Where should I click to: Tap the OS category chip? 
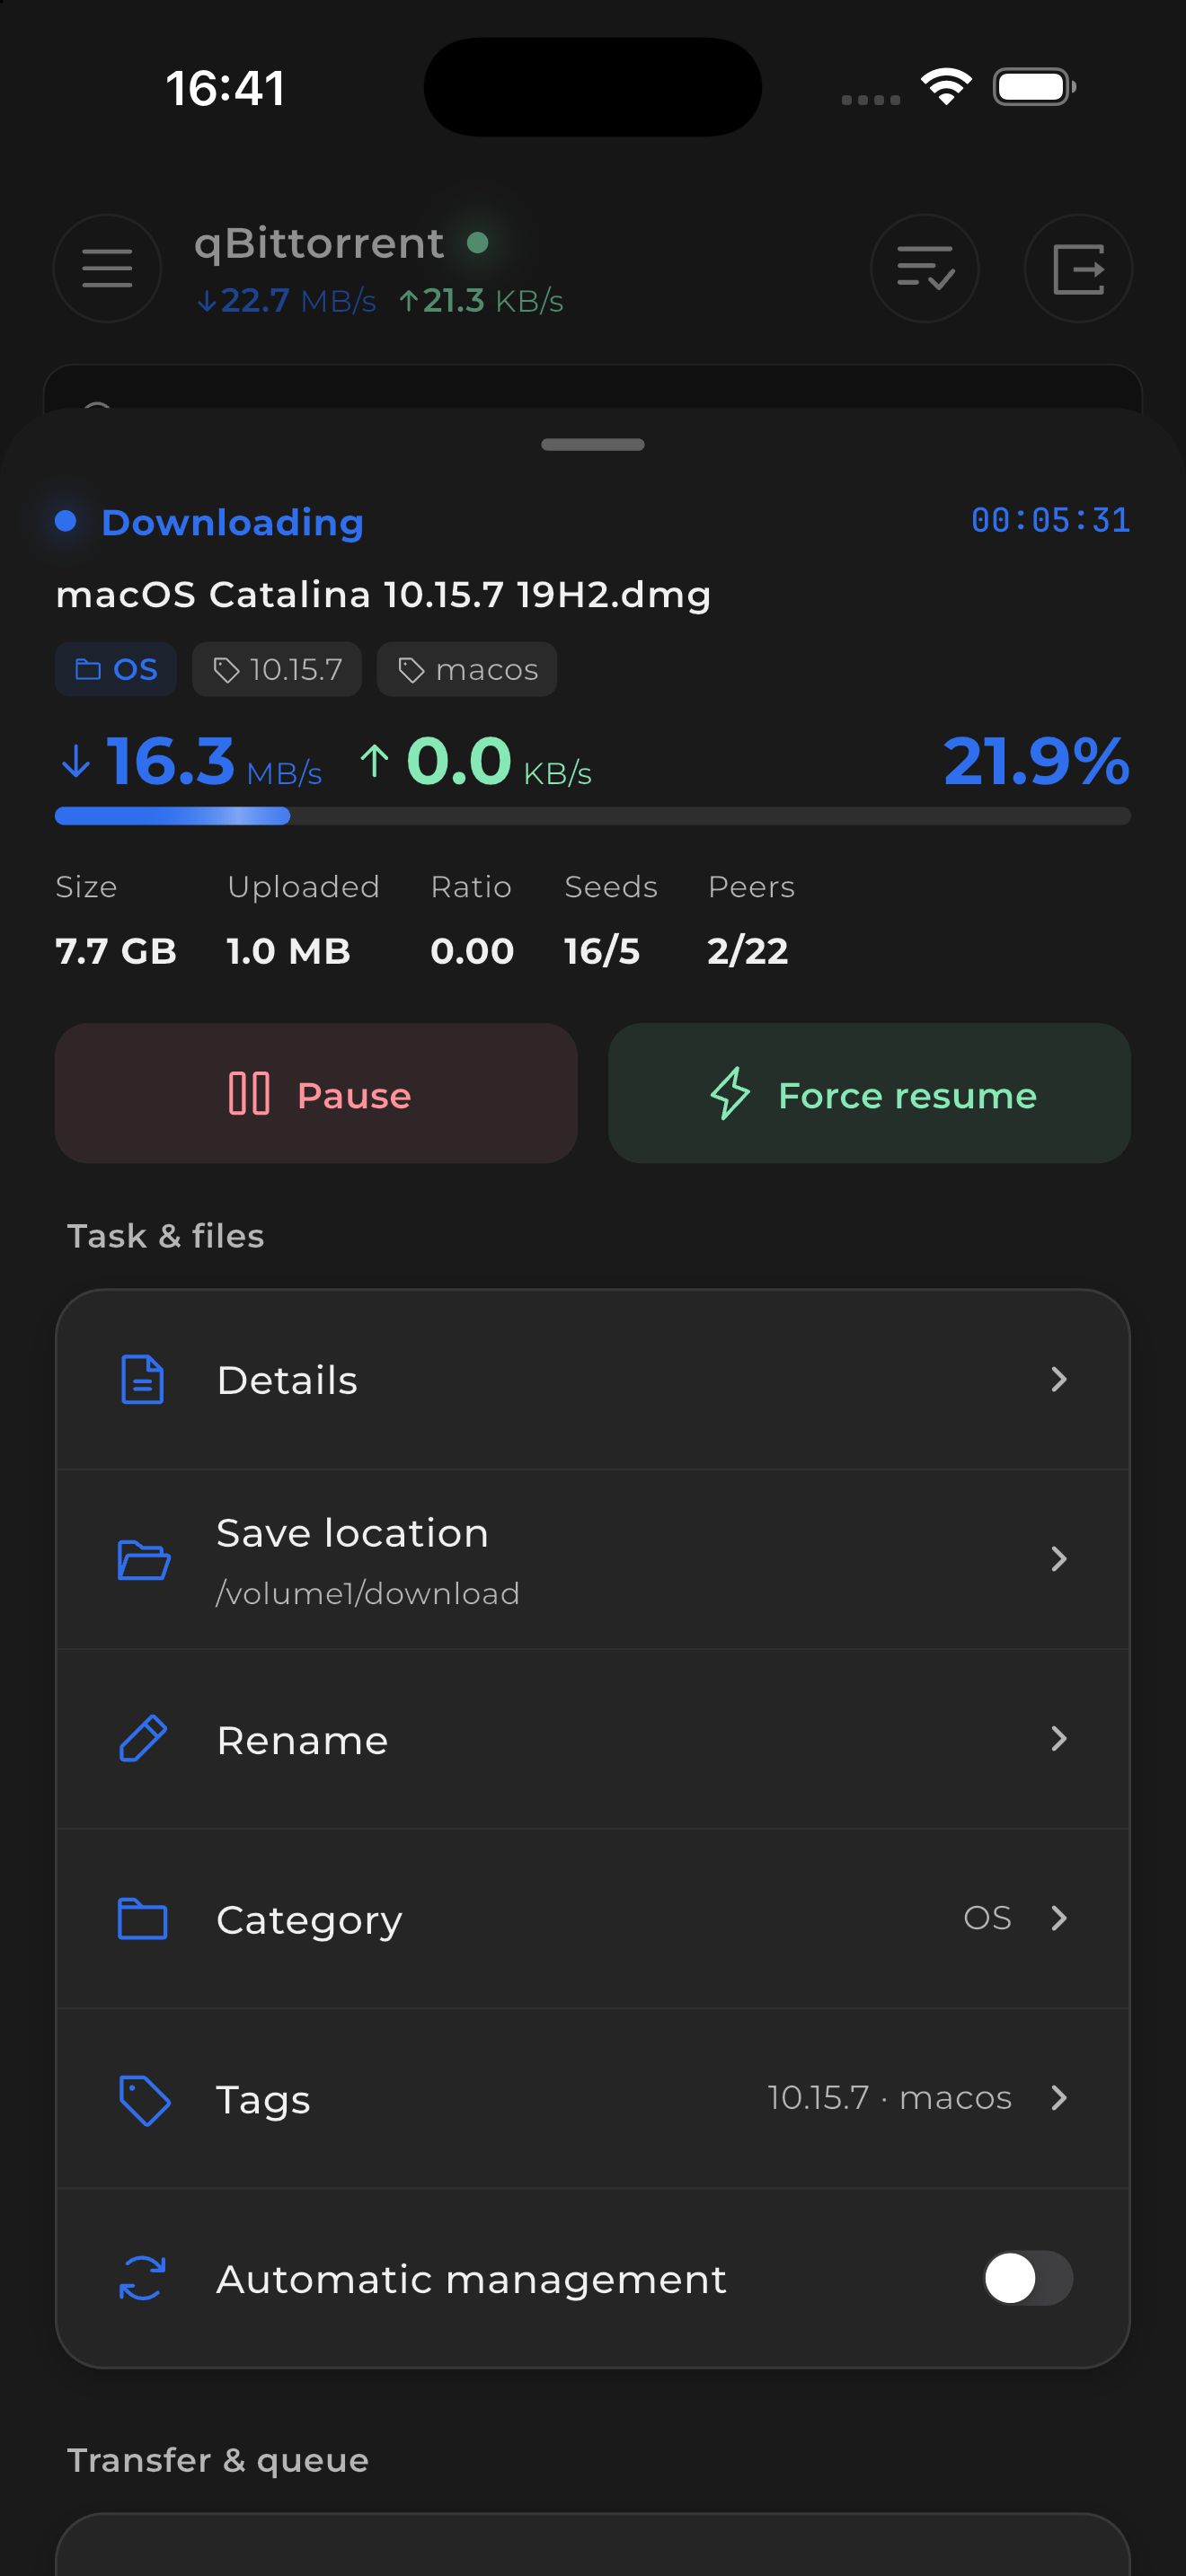click(x=116, y=669)
